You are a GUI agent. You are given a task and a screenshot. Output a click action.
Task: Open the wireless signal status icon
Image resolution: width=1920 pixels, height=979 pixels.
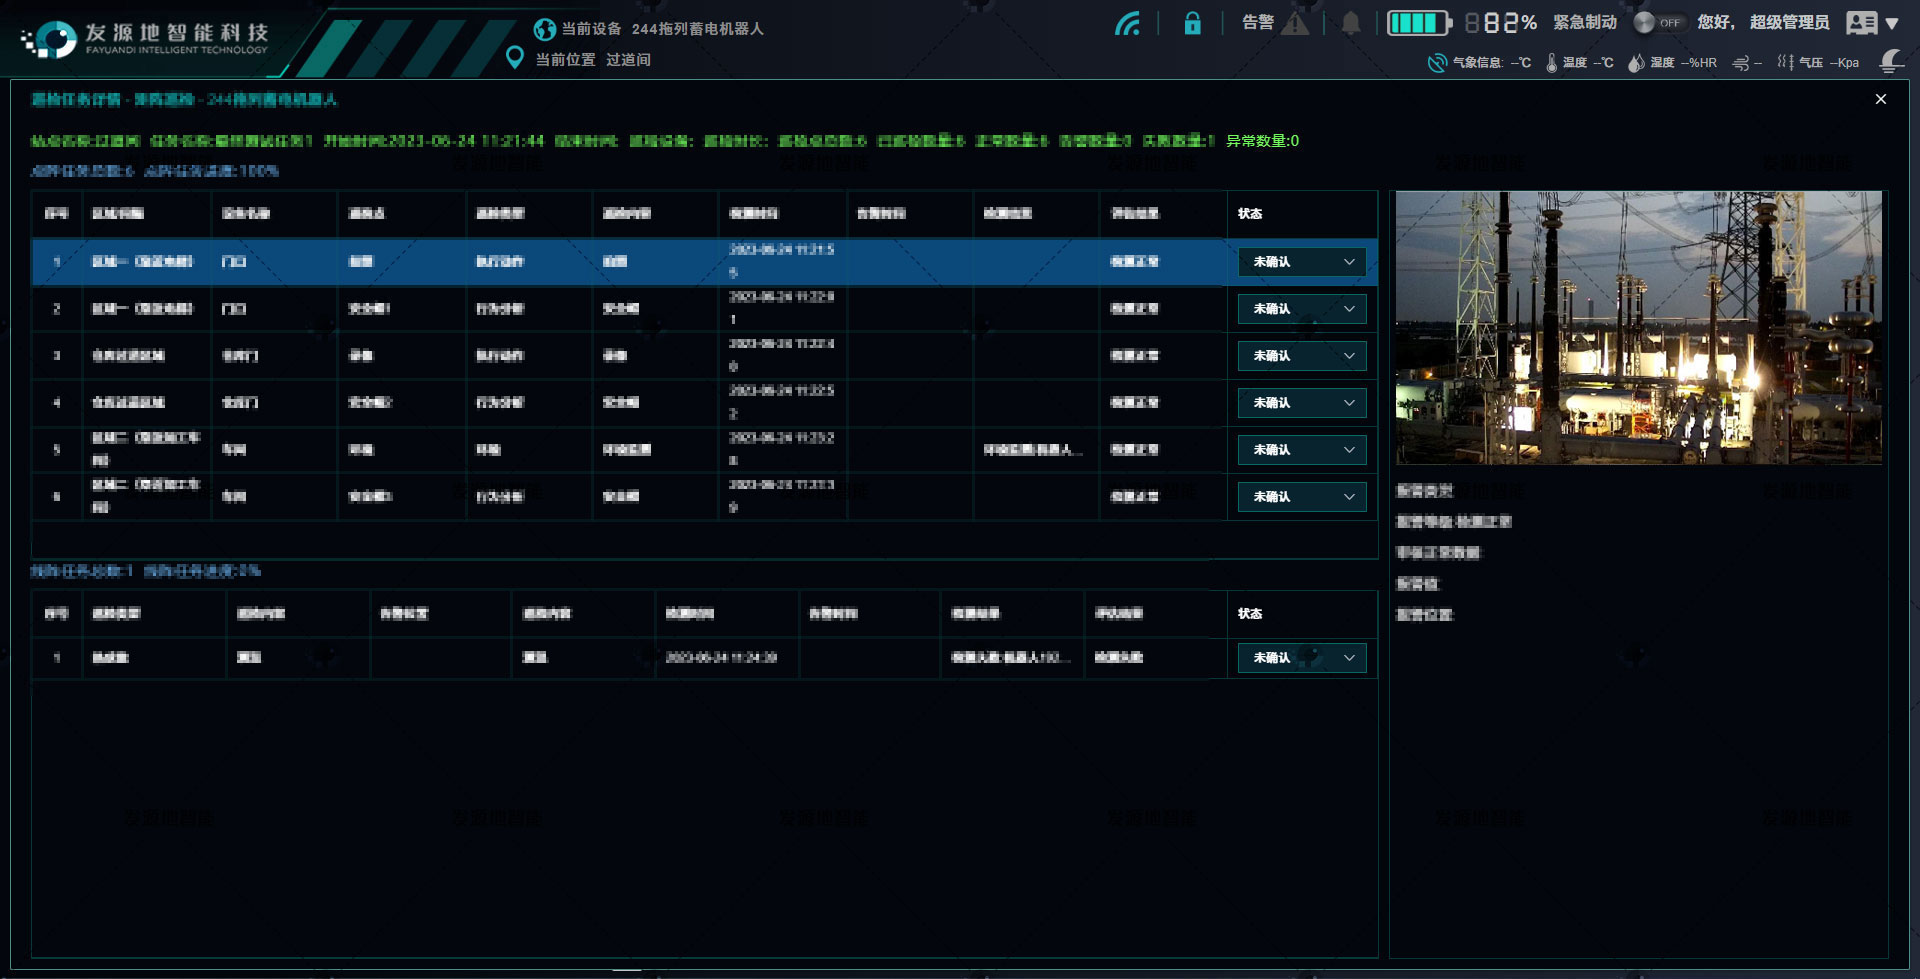[1128, 23]
